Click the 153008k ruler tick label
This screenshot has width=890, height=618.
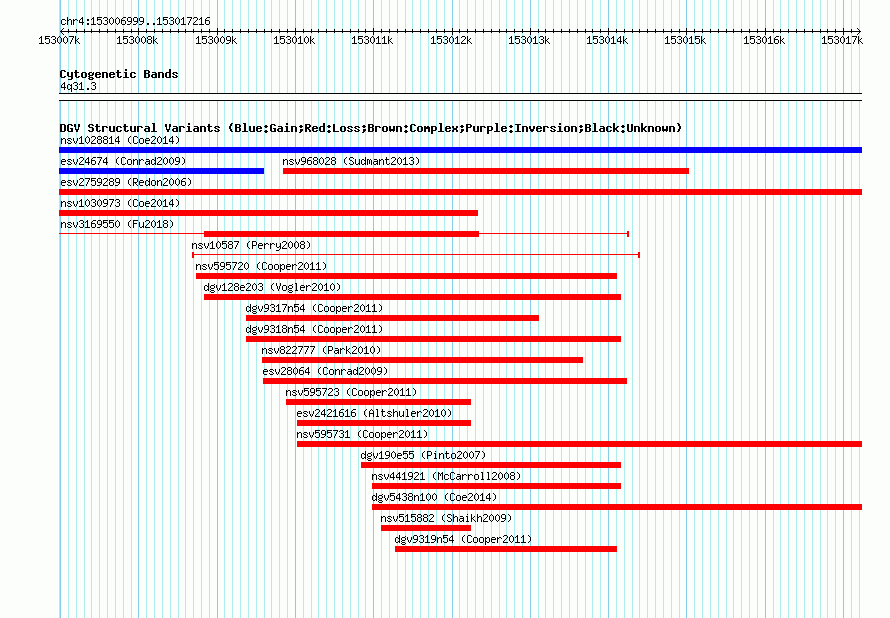137,40
